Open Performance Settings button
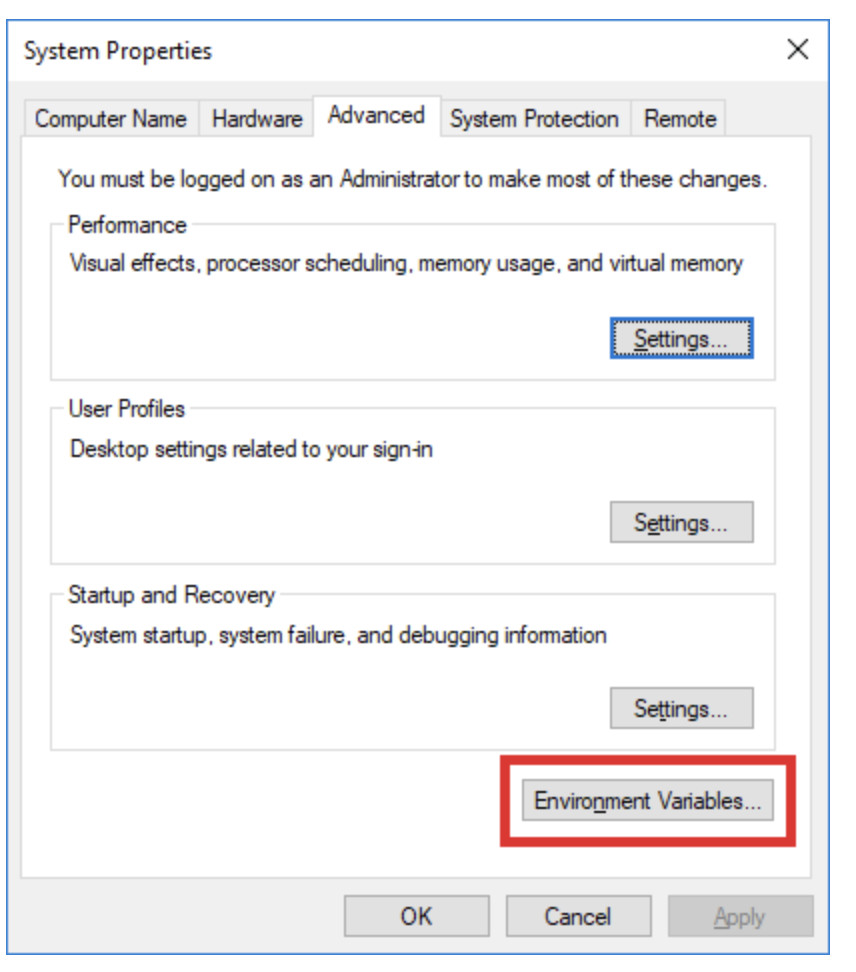The width and height of the screenshot is (856, 972). coord(681,338)
